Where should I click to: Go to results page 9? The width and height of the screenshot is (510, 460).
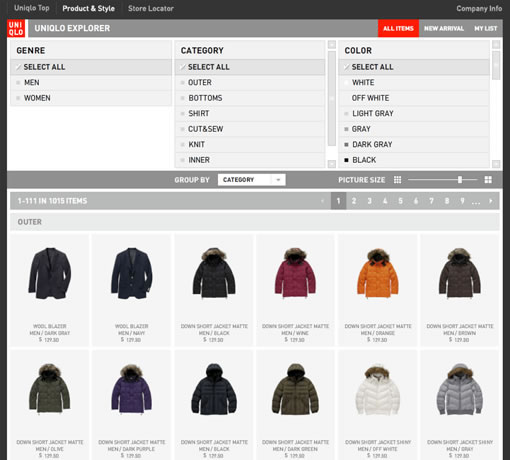(x=462, y=201)
